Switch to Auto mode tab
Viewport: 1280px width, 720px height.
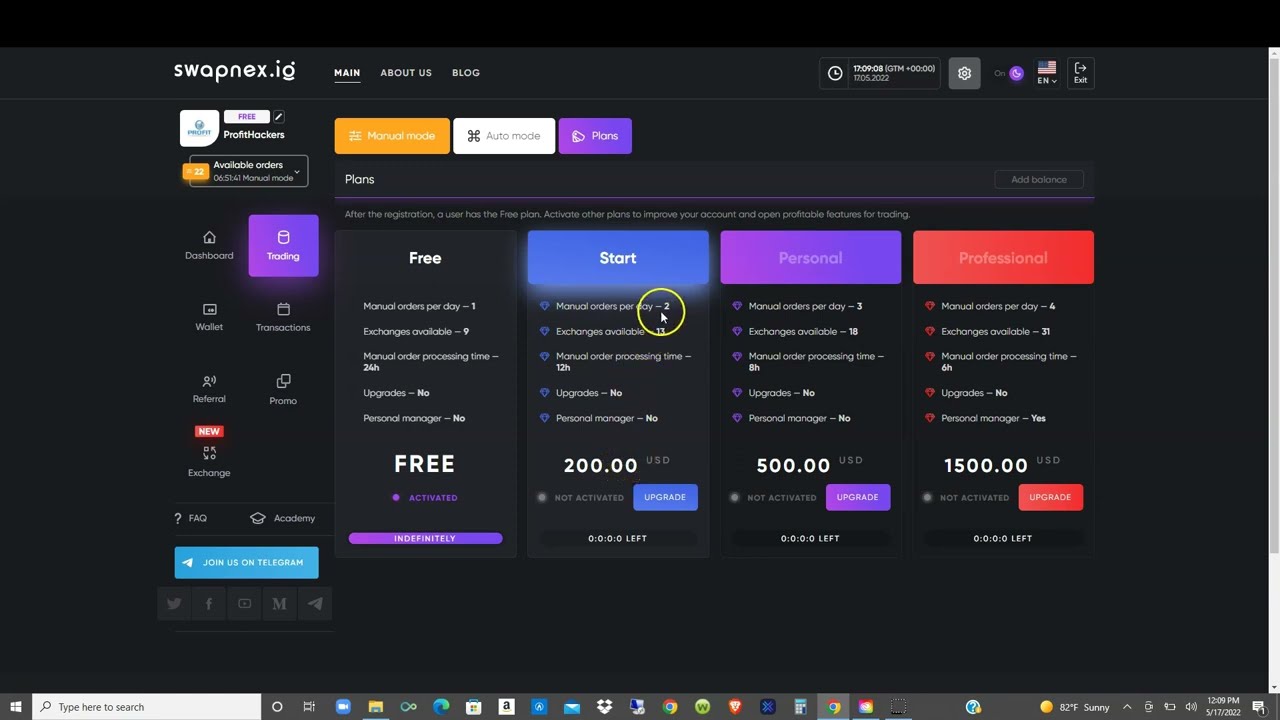(x=504, y=136)
